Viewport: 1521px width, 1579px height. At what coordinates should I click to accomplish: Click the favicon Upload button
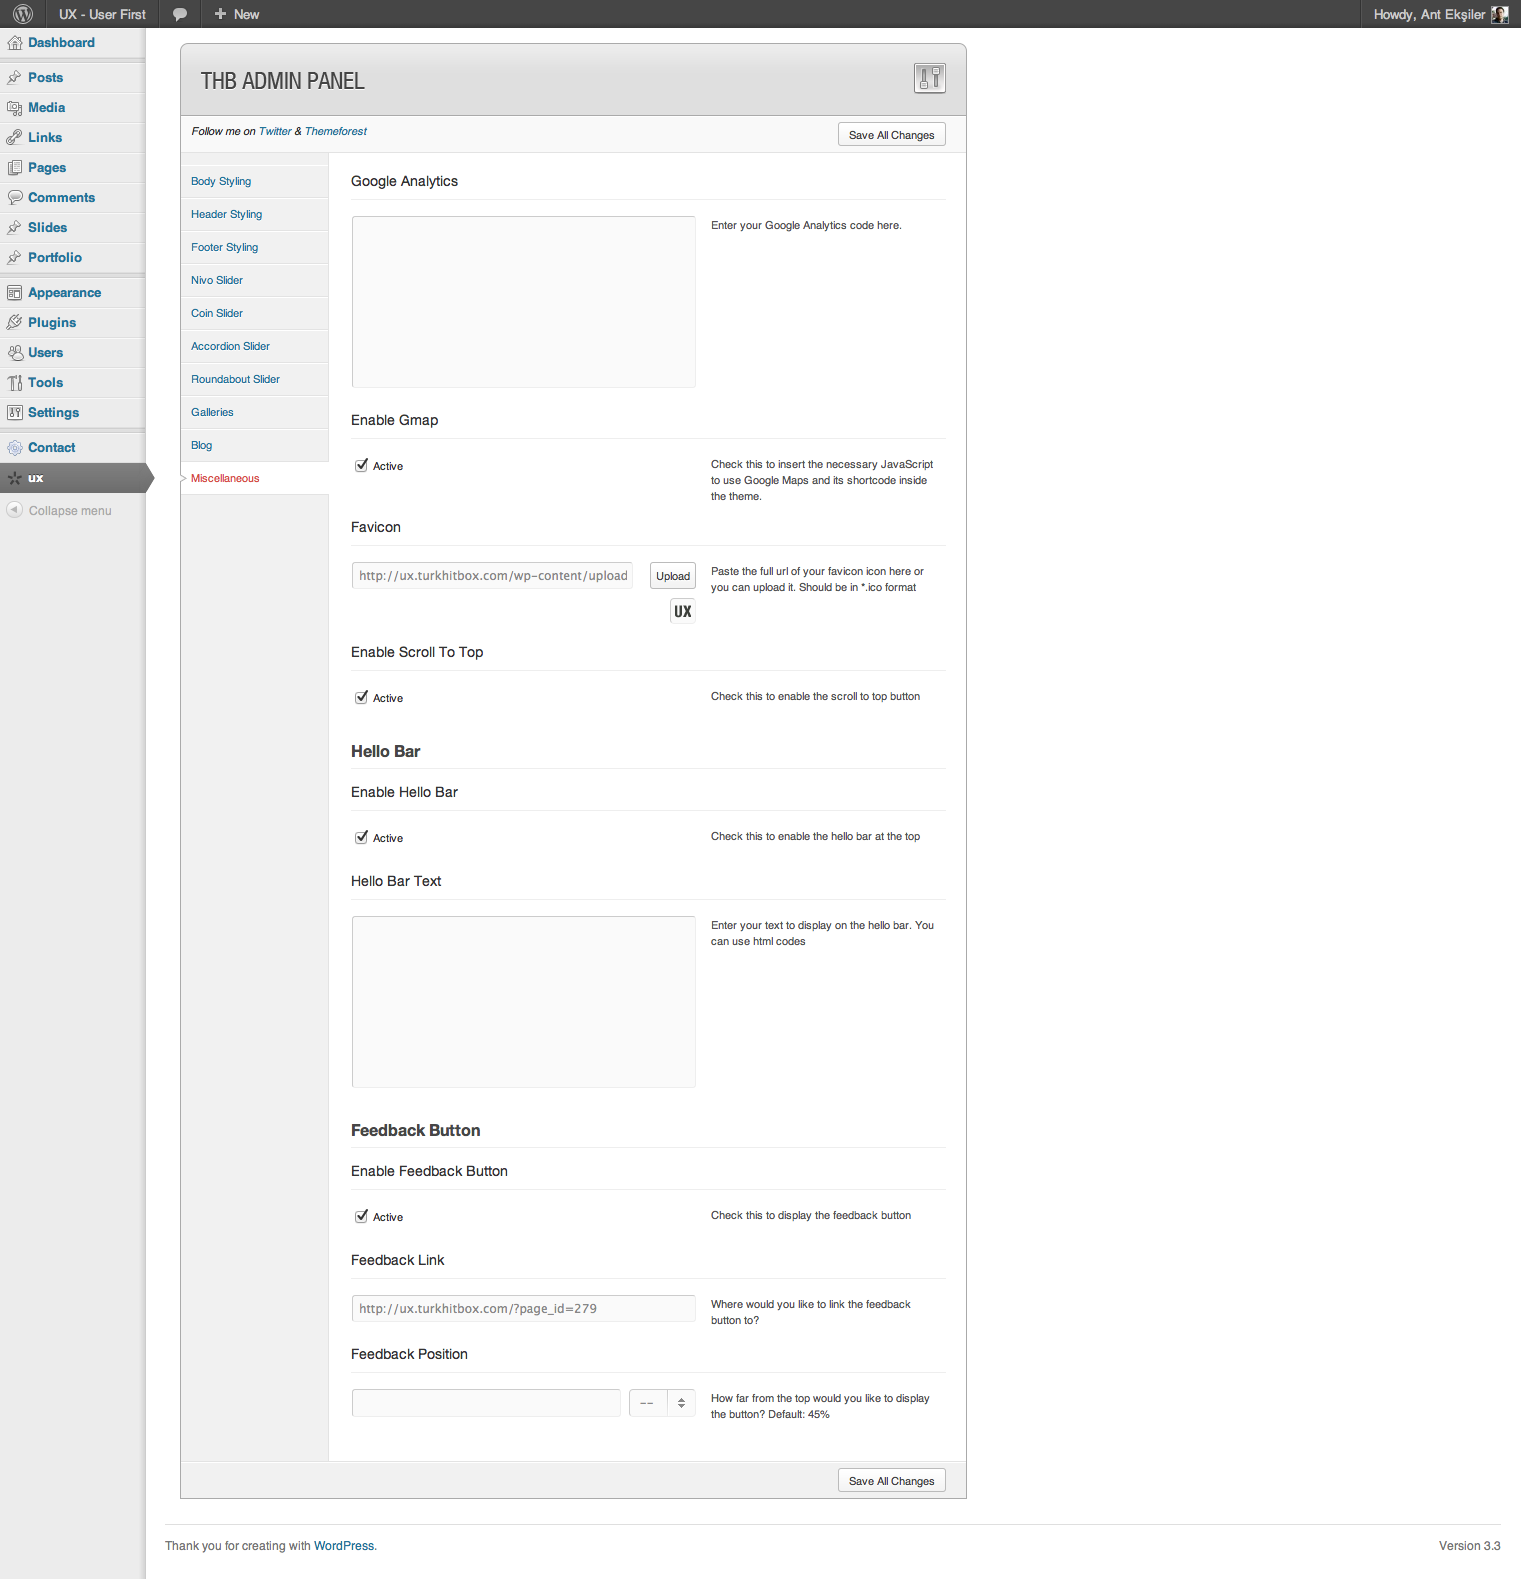click(673, 576)
